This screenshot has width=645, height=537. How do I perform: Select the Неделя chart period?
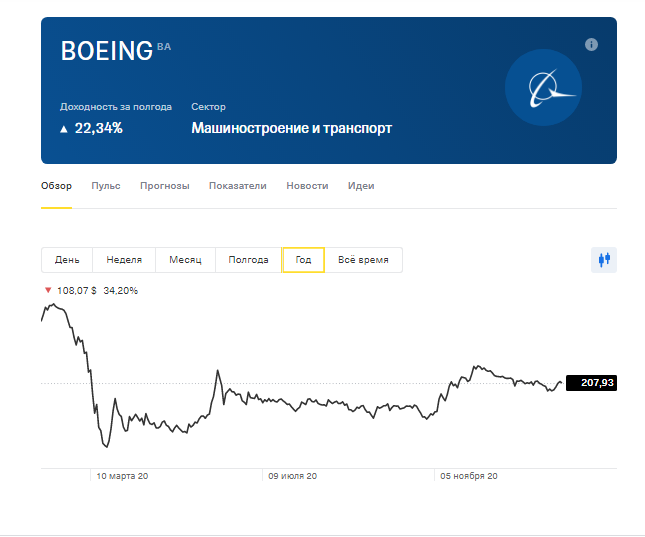pos(124,260)
